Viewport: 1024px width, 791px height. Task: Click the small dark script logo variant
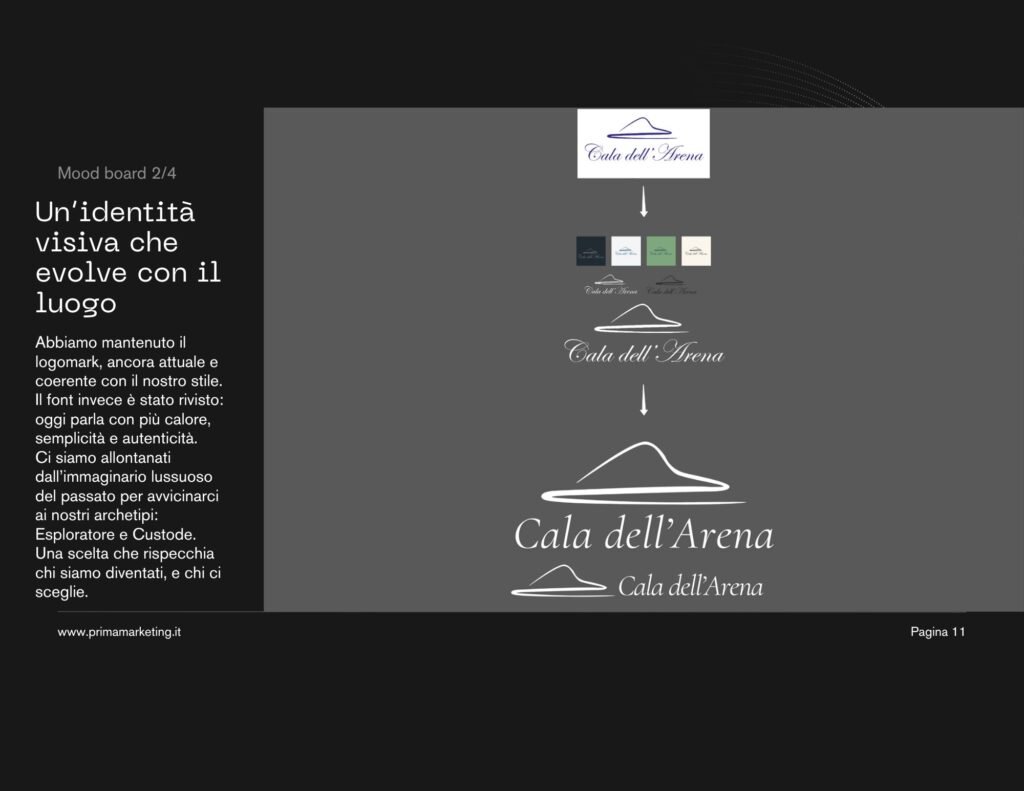pos(672,285)
